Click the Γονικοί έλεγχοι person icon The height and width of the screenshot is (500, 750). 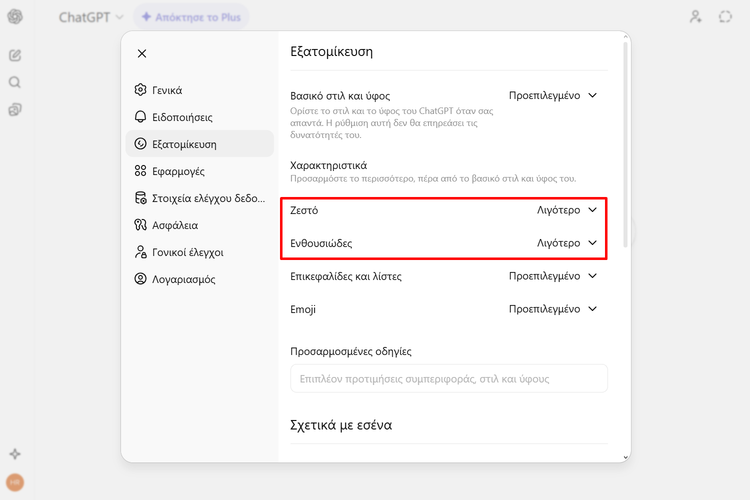(x=141, y=252)
